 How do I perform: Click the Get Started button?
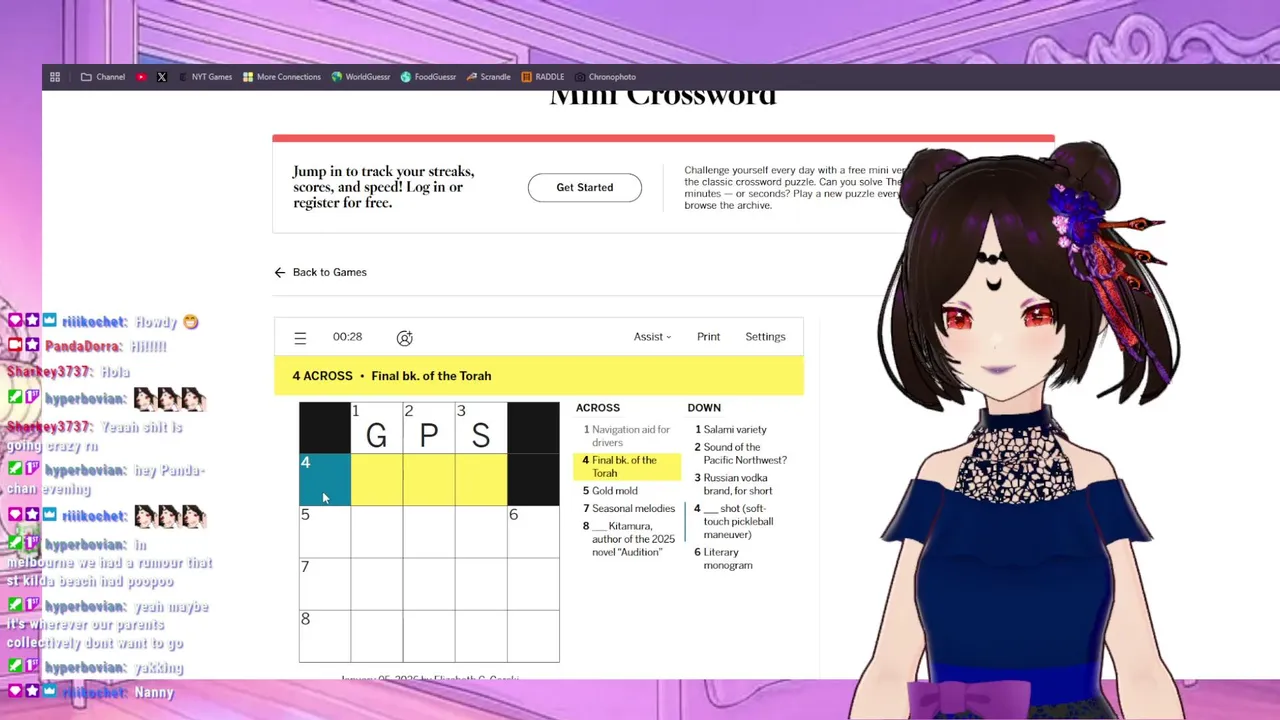tap(585, 187)
